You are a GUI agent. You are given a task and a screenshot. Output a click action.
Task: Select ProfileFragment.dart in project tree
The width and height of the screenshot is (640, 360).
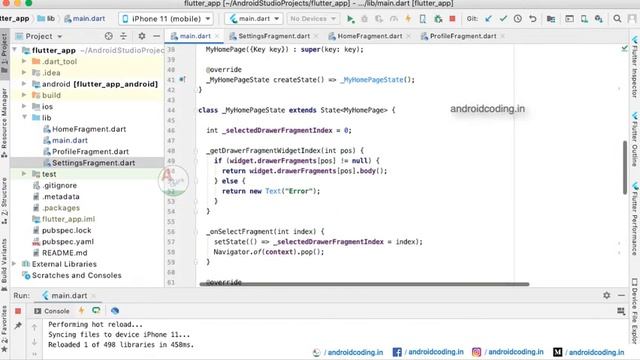pos(90,151)
